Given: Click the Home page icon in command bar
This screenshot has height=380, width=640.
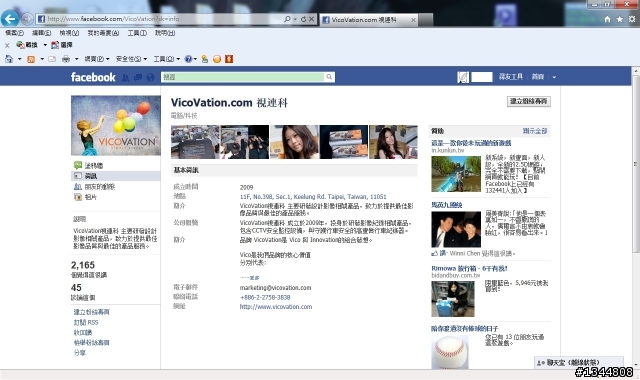Looking at the screenshot, I should point(9,59).
